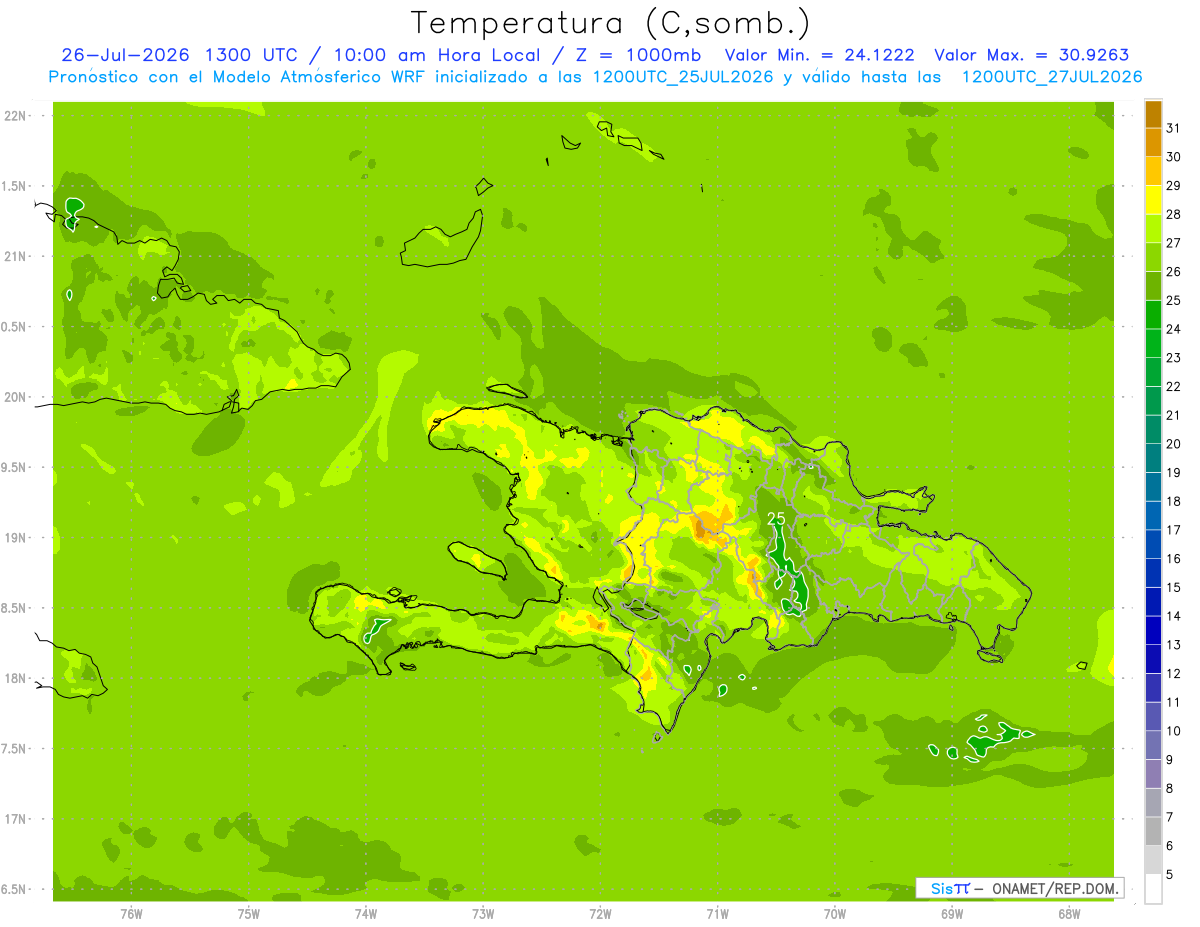Pick the legend swatch between 16 and 17
The image size is (1200, 927).
click(1153, 545)
